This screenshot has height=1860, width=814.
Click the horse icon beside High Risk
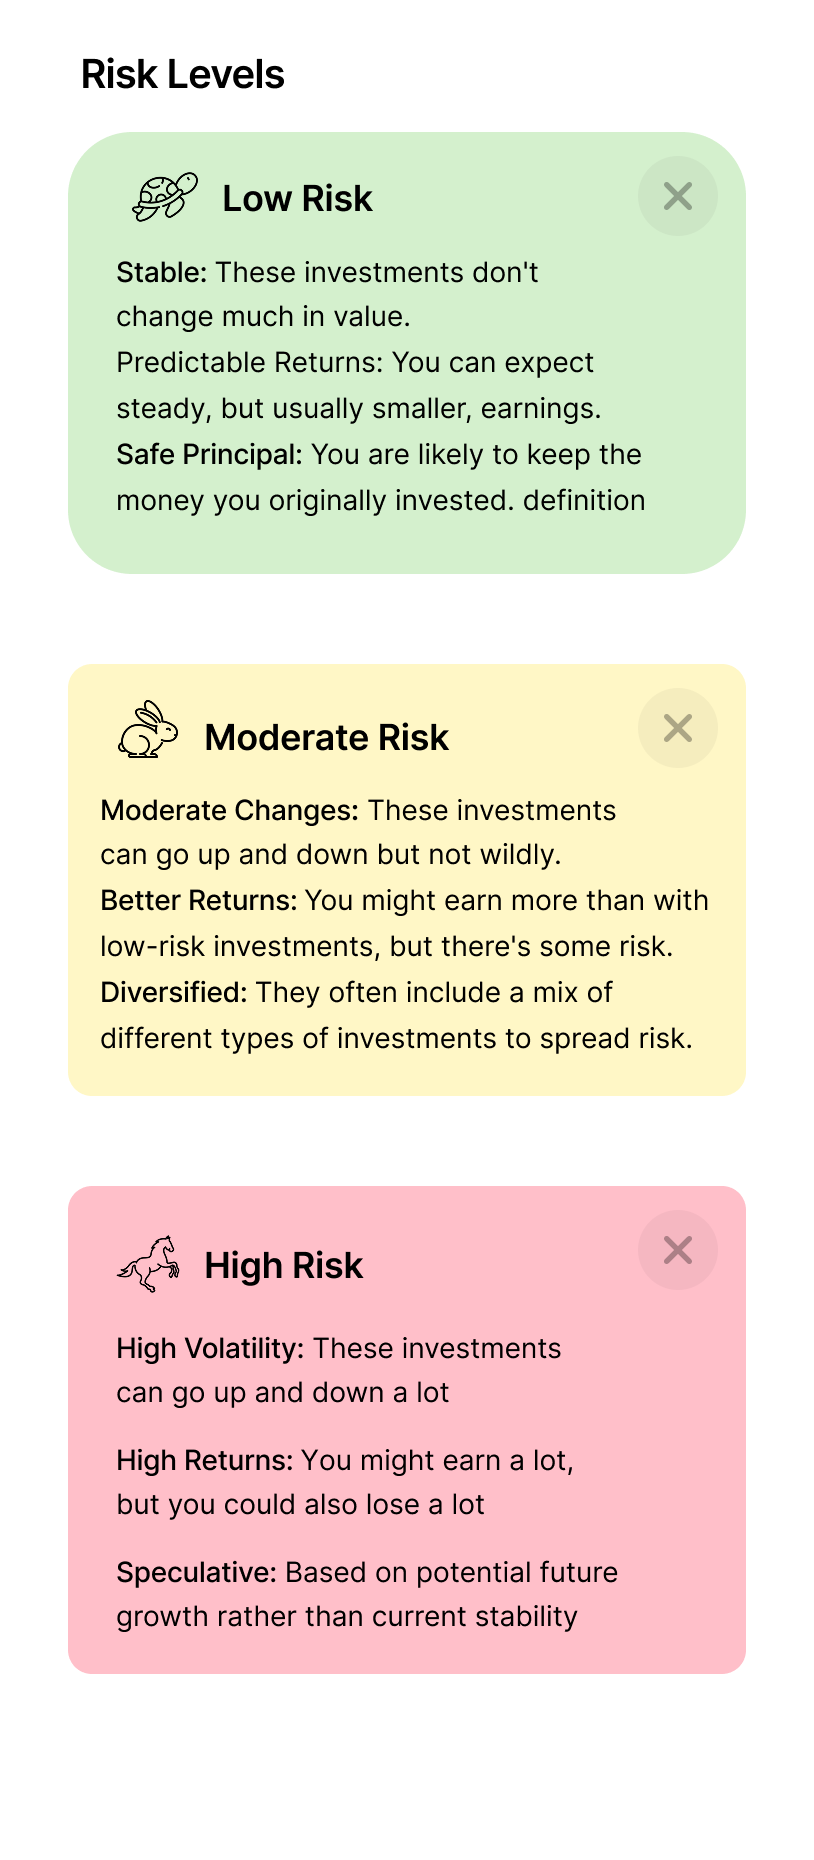coord(149,1264)
